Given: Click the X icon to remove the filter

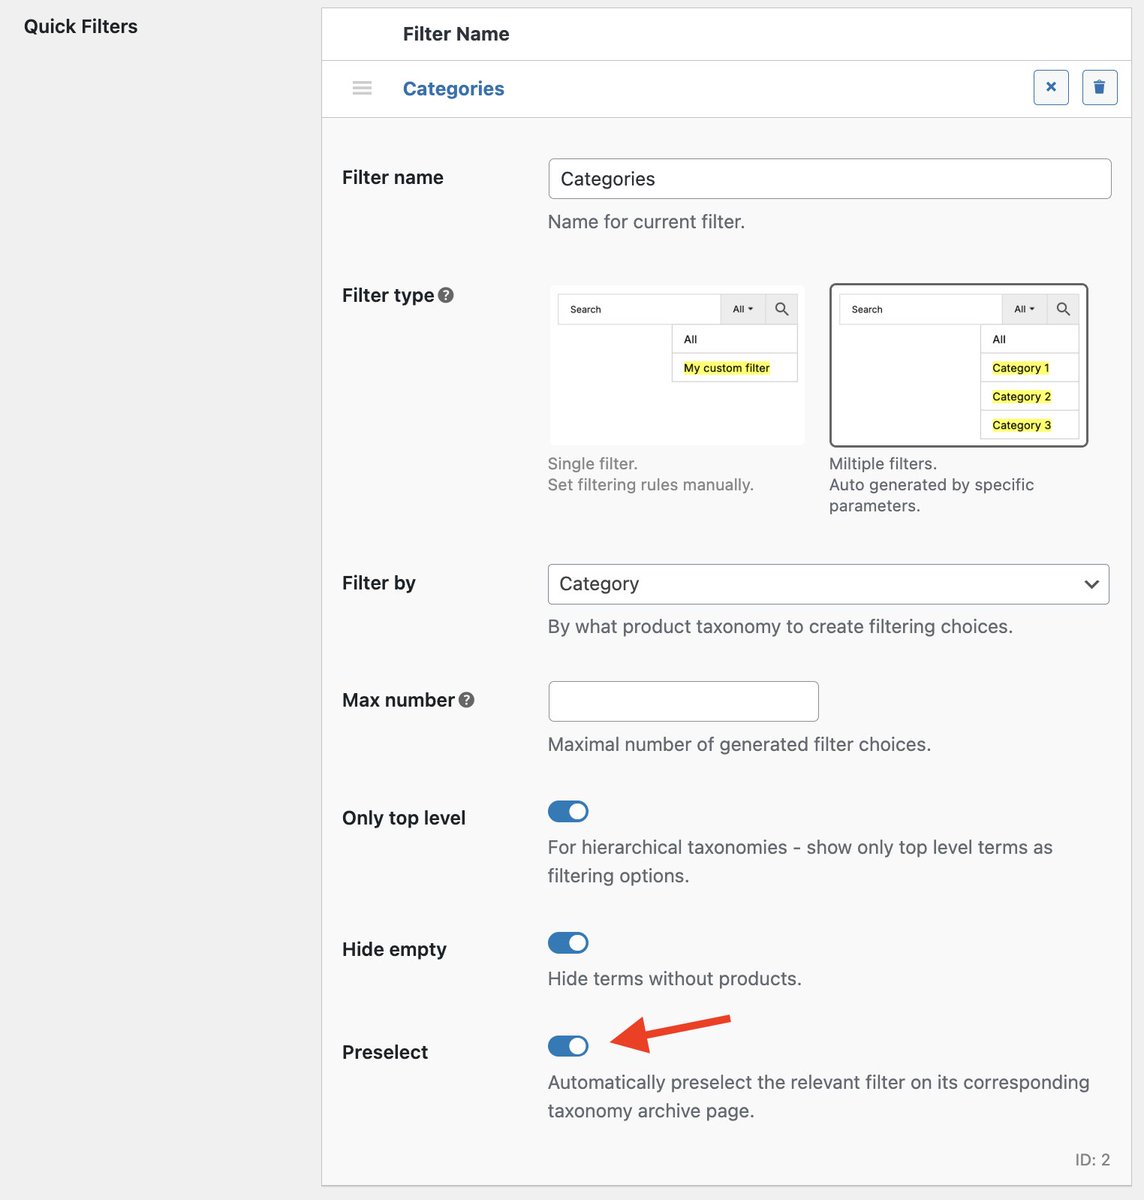Looking at the screenshot, I should [x=1051, y=87].
